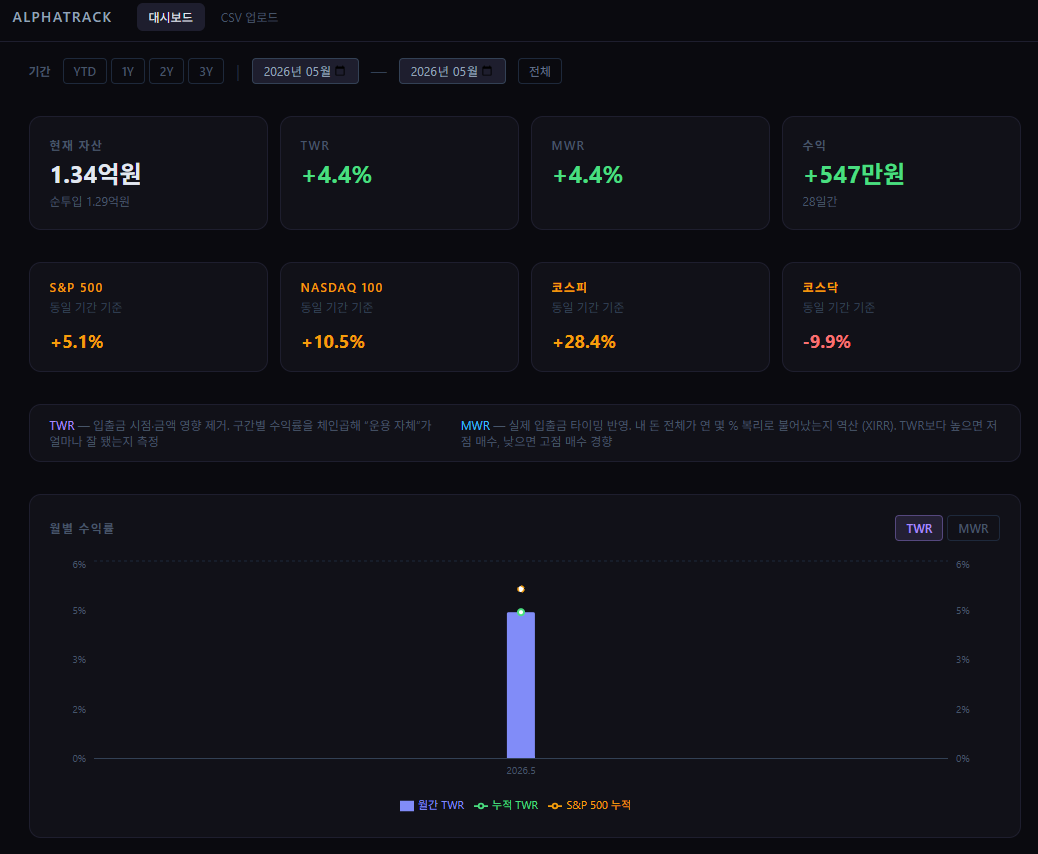Toggle S&P 500 누적 legend series

pyautogui.click(x=590, y=805)
